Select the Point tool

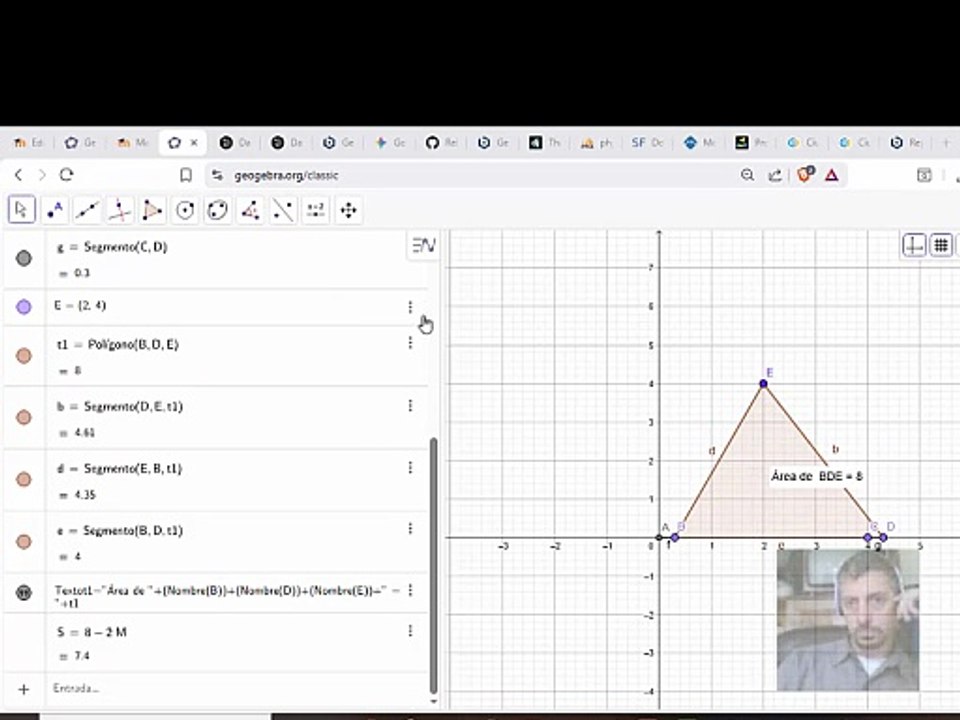click(x=54, y=210)
